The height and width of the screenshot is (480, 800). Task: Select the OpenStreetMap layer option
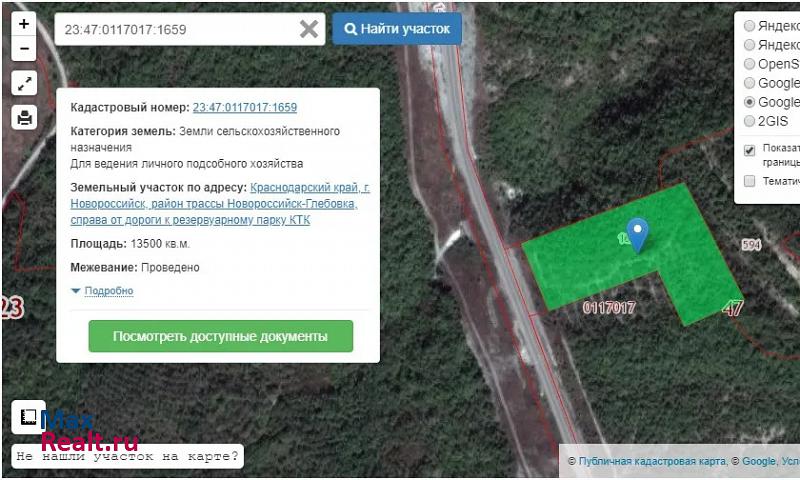click(x=750, y=64)
